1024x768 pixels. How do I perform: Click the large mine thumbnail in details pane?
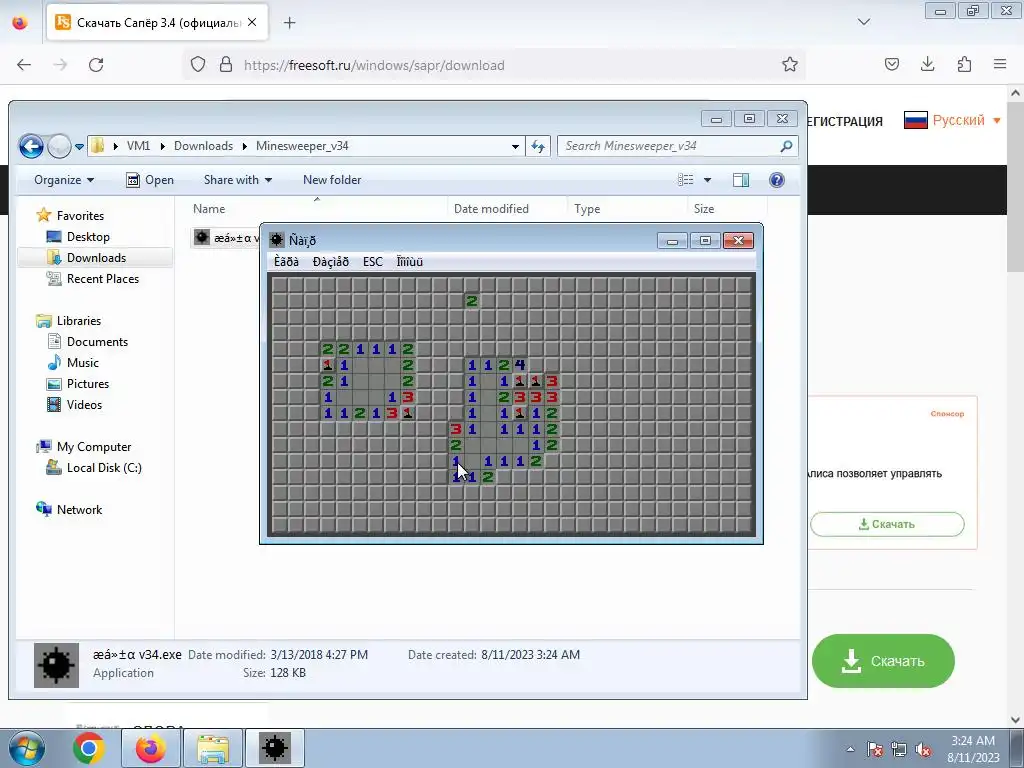coord(56,665)
